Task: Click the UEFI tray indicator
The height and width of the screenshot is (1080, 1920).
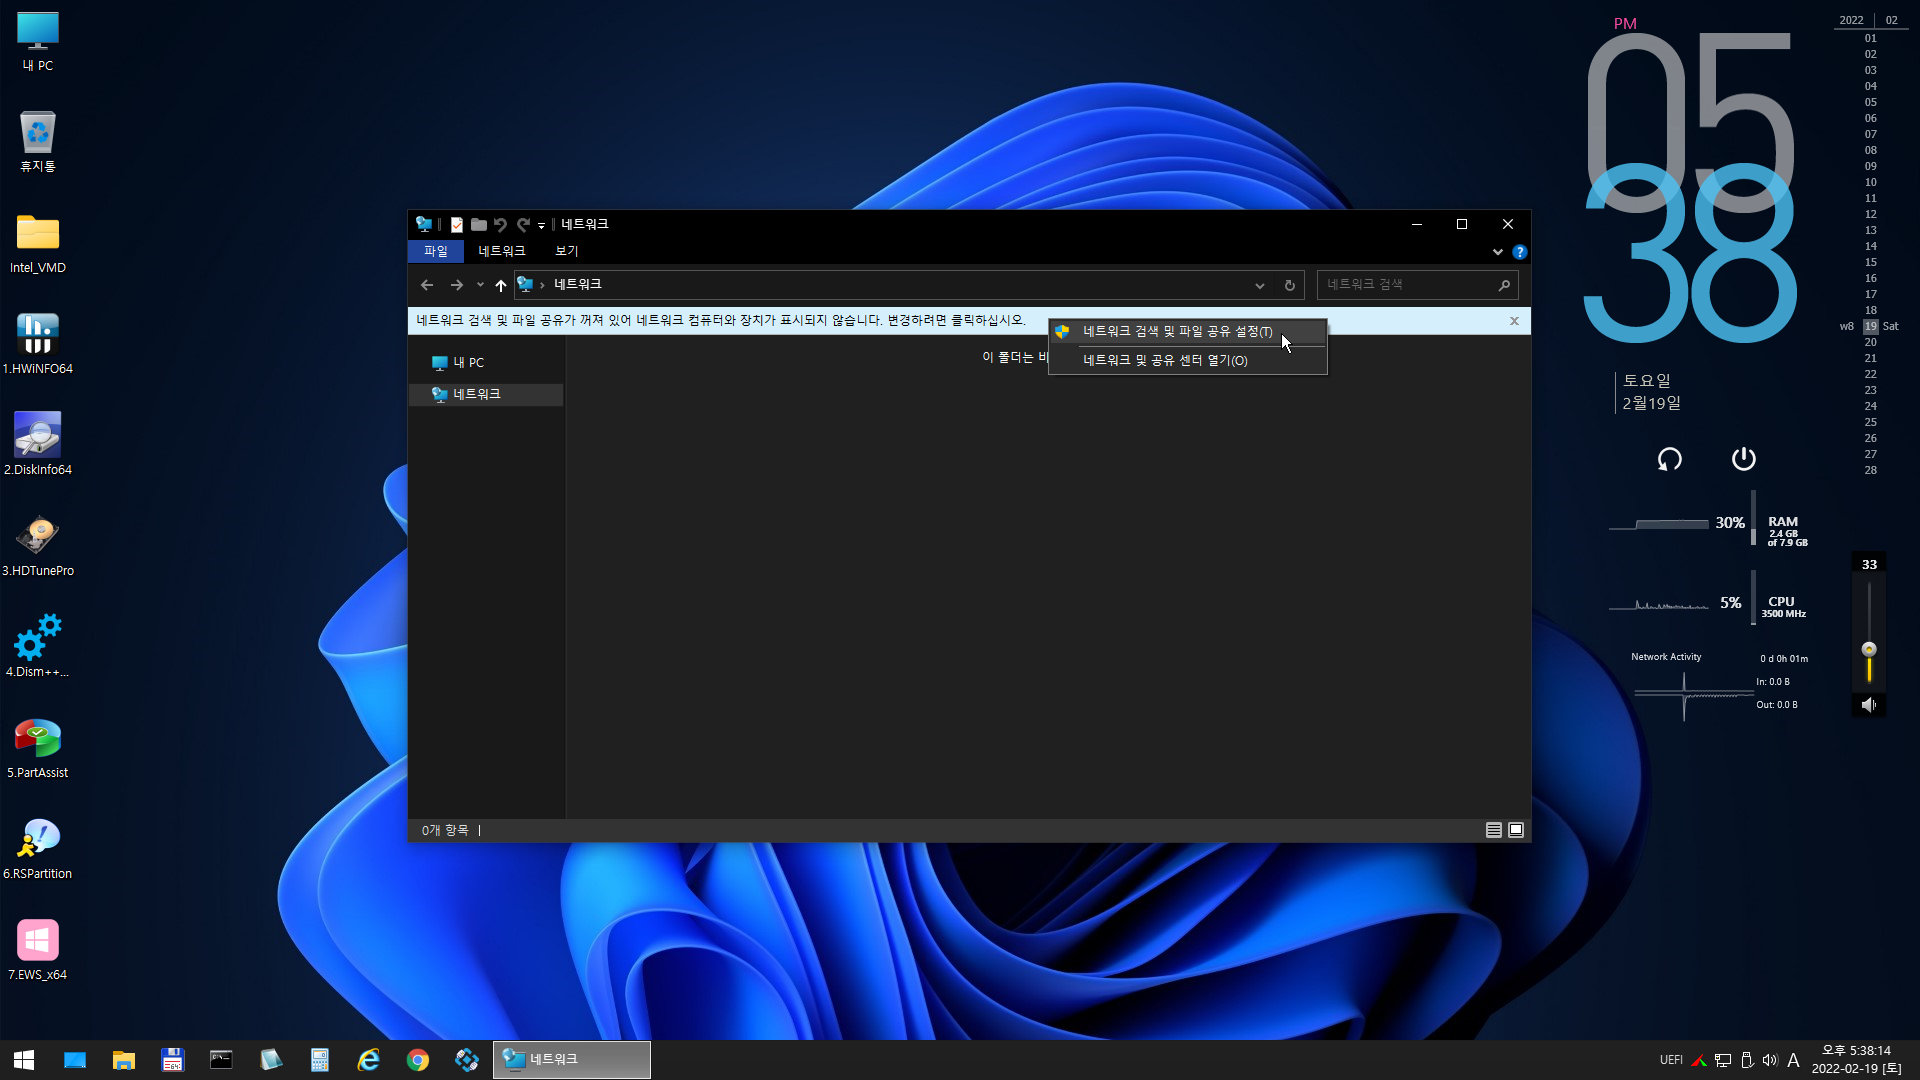Action: (1672, 1061)
